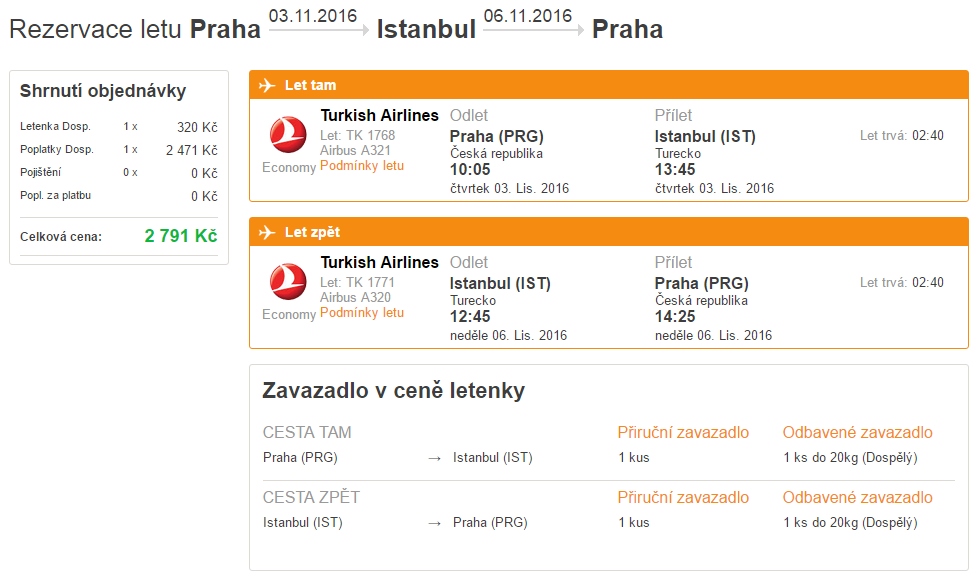Click the 06.11.2016 date arrow in the title
This screenshot has height=581, width=977.
533,30
